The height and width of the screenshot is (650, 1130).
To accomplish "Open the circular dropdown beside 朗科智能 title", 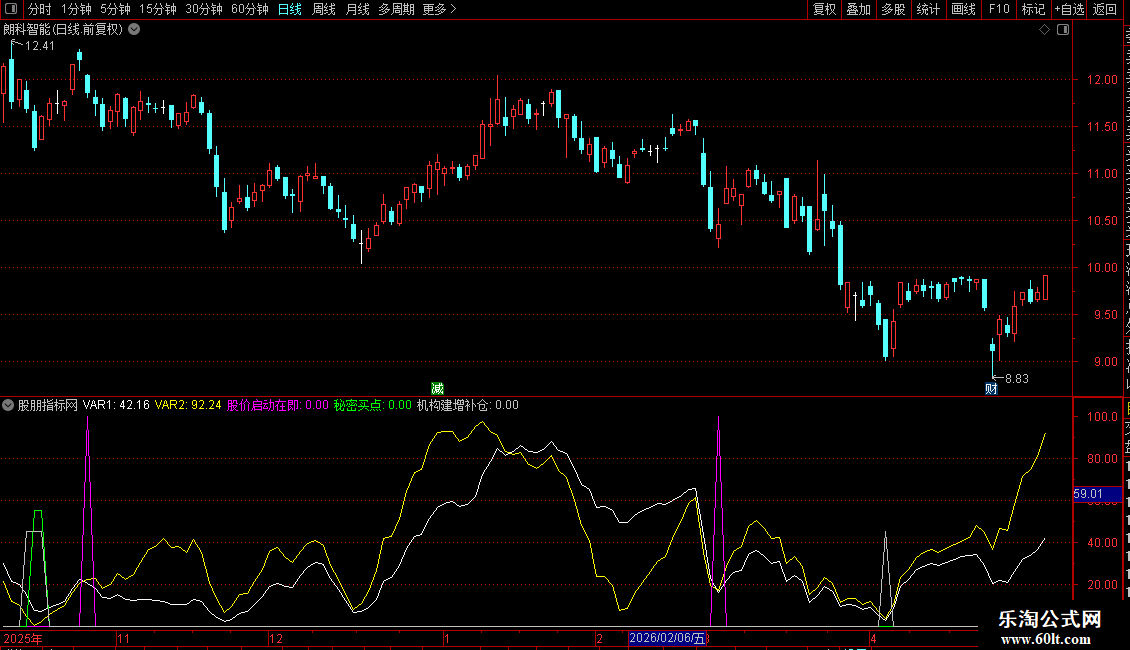I will tap(134, 30).
